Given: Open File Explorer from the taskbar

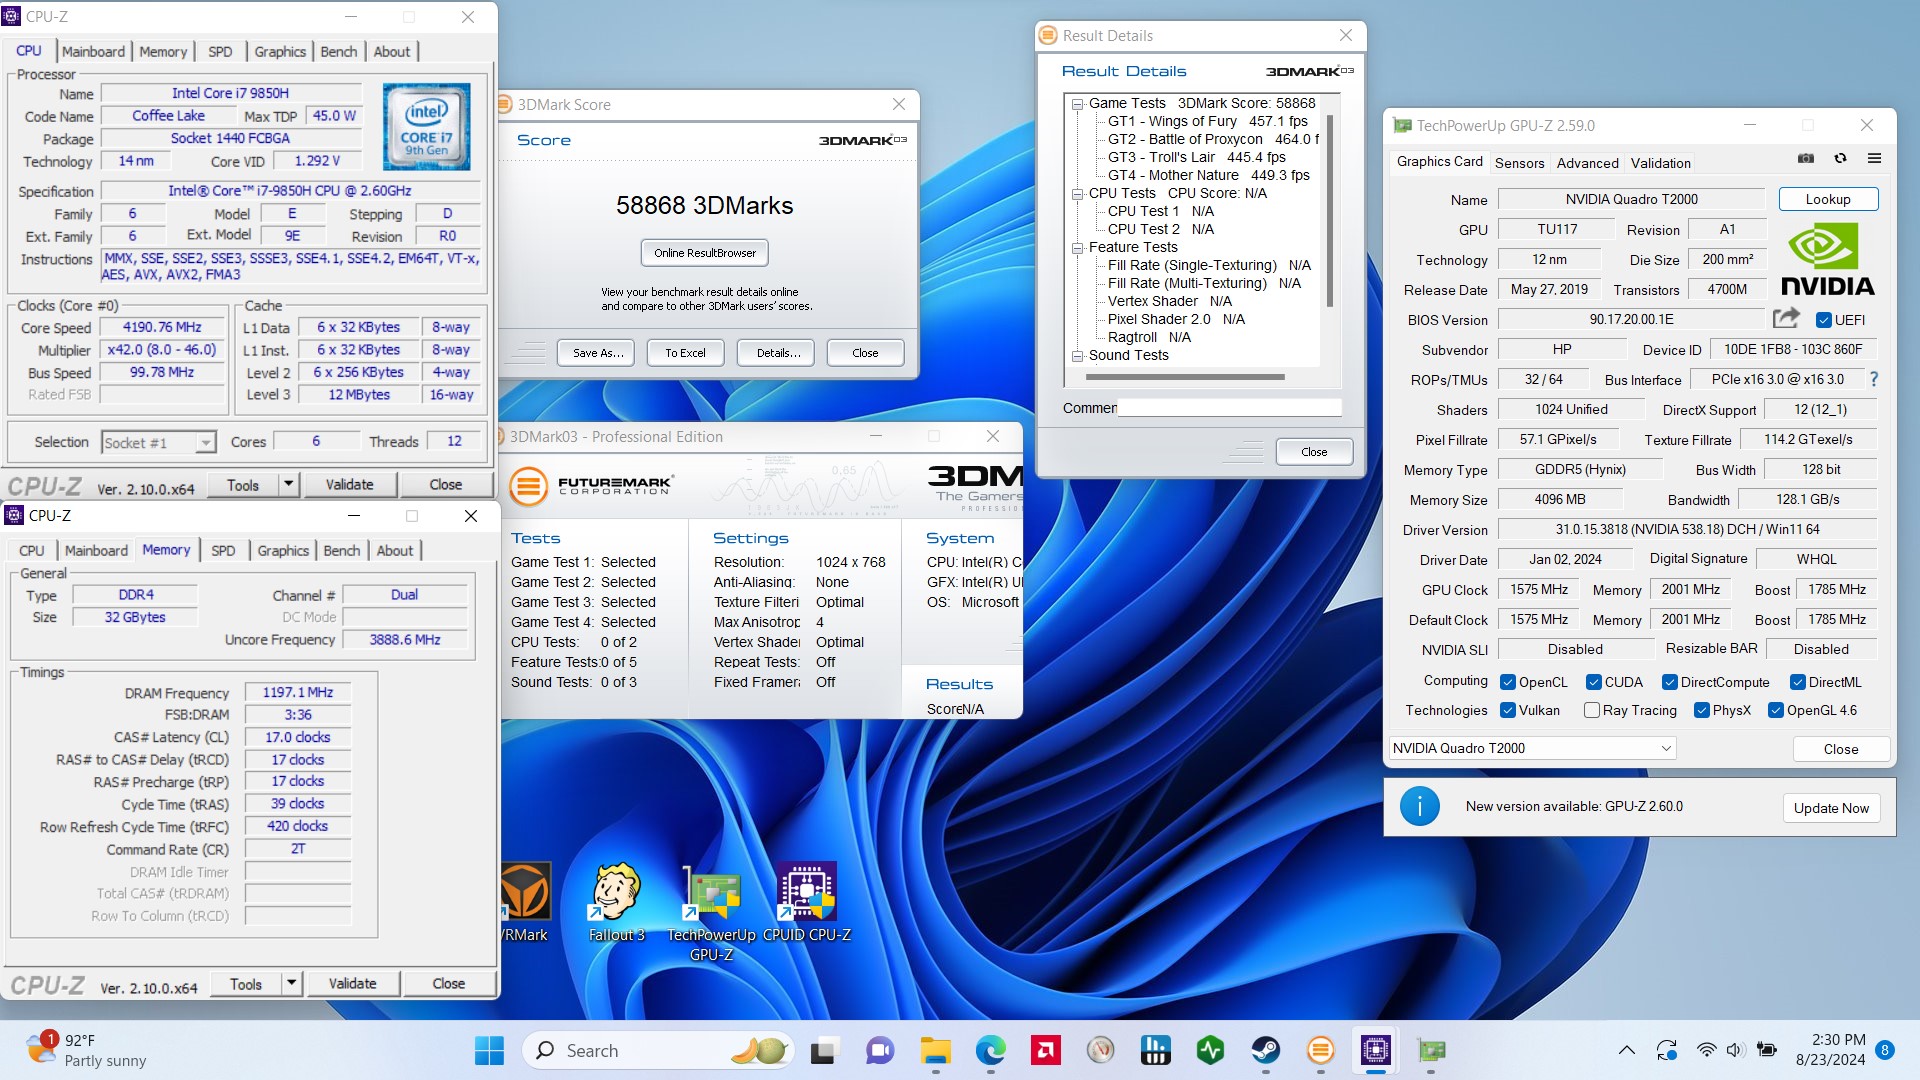Looking at the screenshot, I should coord(935,1050).
